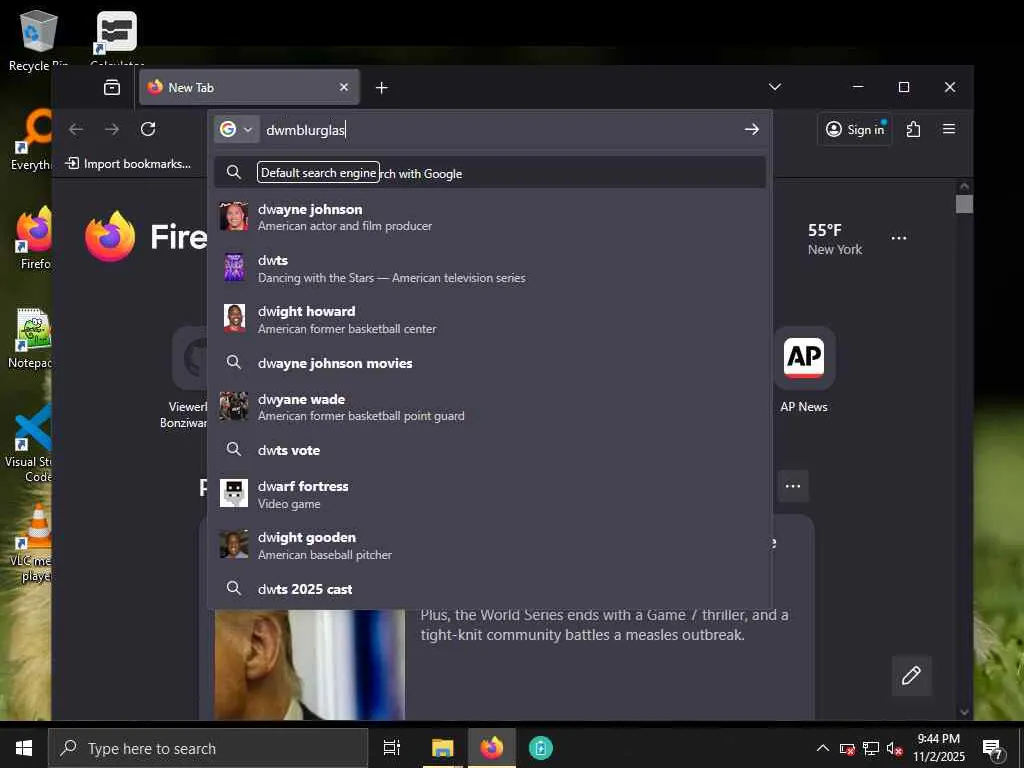This screenshot has height=768, width=1024.
Task: Click the Firefox taskbar icon
Action: click(492, 748)
